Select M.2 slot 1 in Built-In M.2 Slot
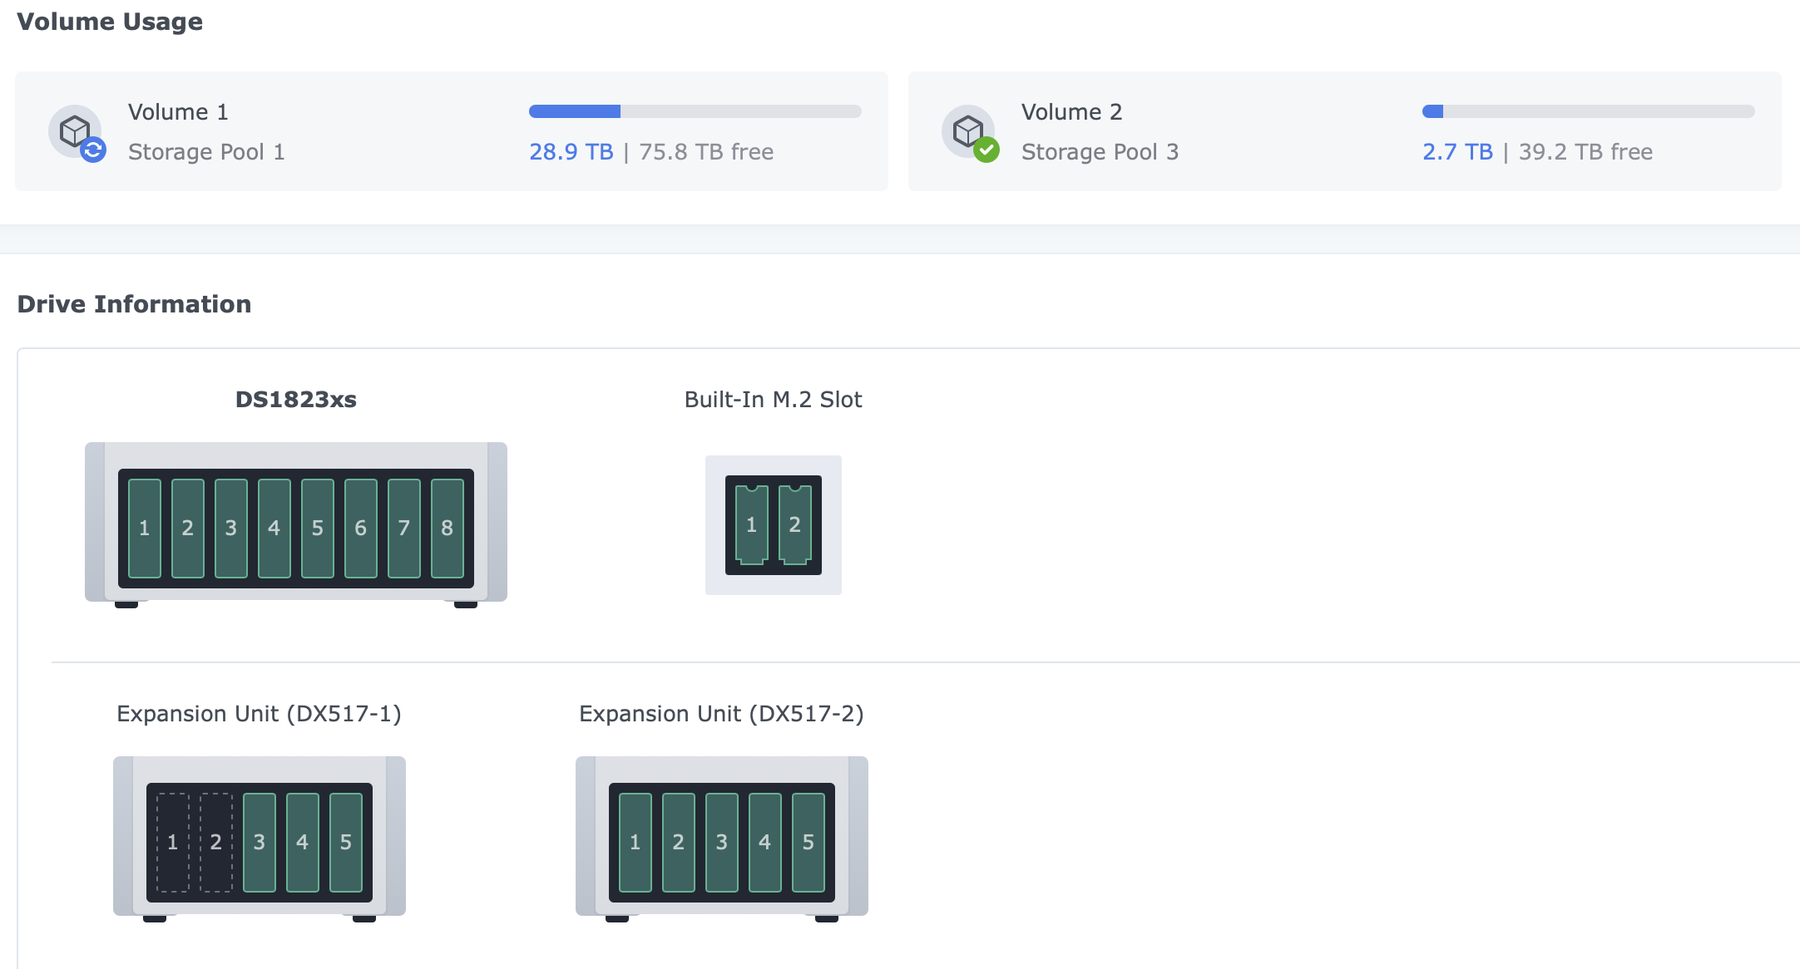 click(x=752, y=525)
